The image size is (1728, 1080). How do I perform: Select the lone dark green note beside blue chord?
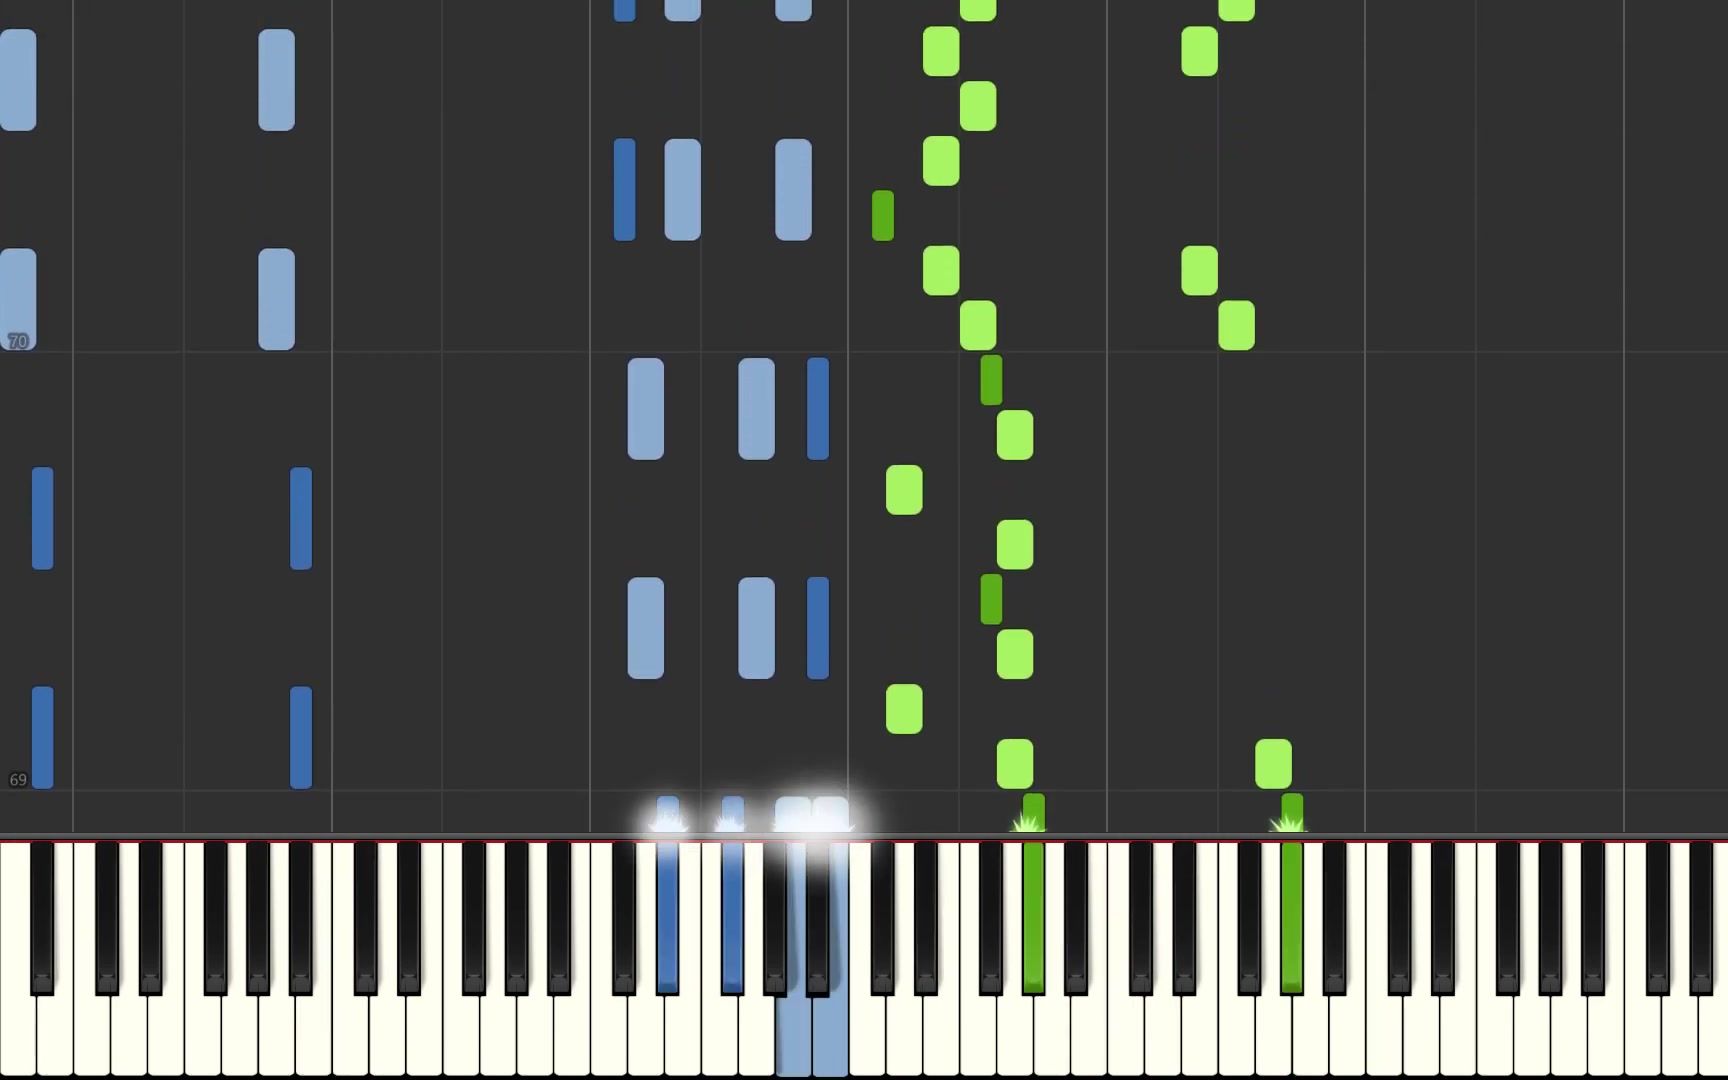[x=883, y=216]
